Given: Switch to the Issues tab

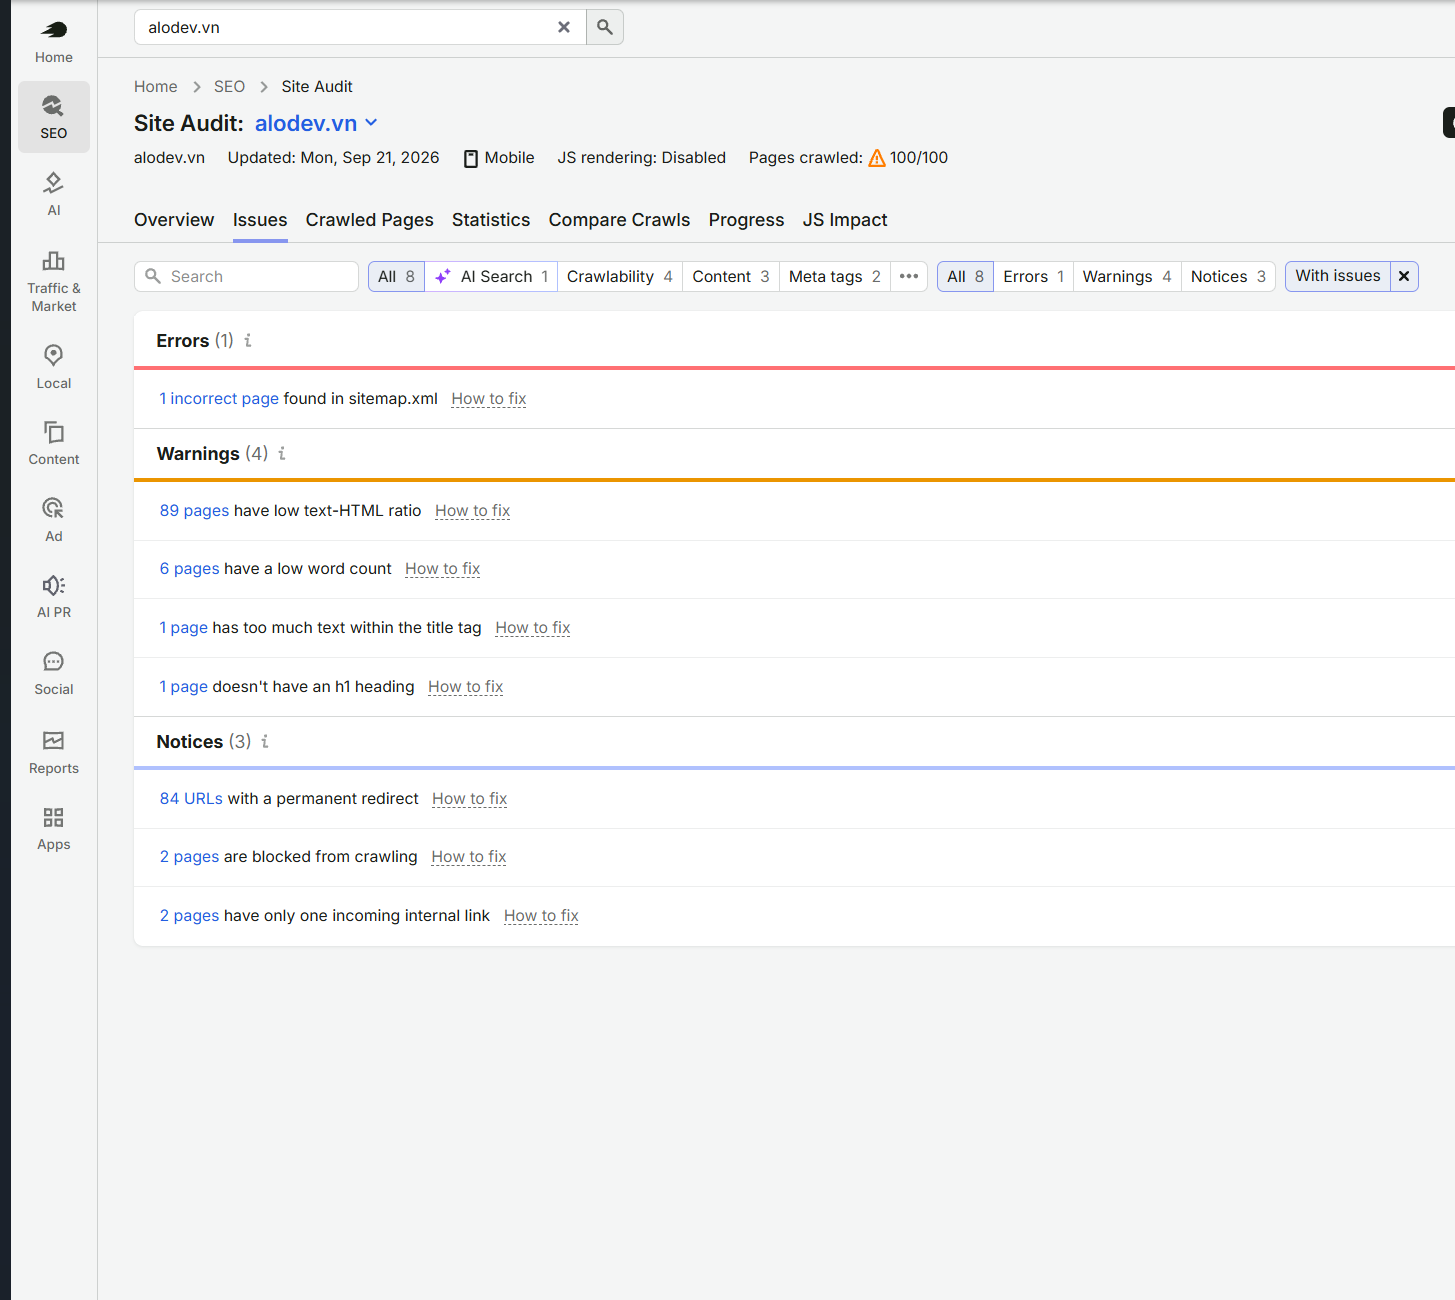Looking at the screenshot, I should [x=260, y=220].
